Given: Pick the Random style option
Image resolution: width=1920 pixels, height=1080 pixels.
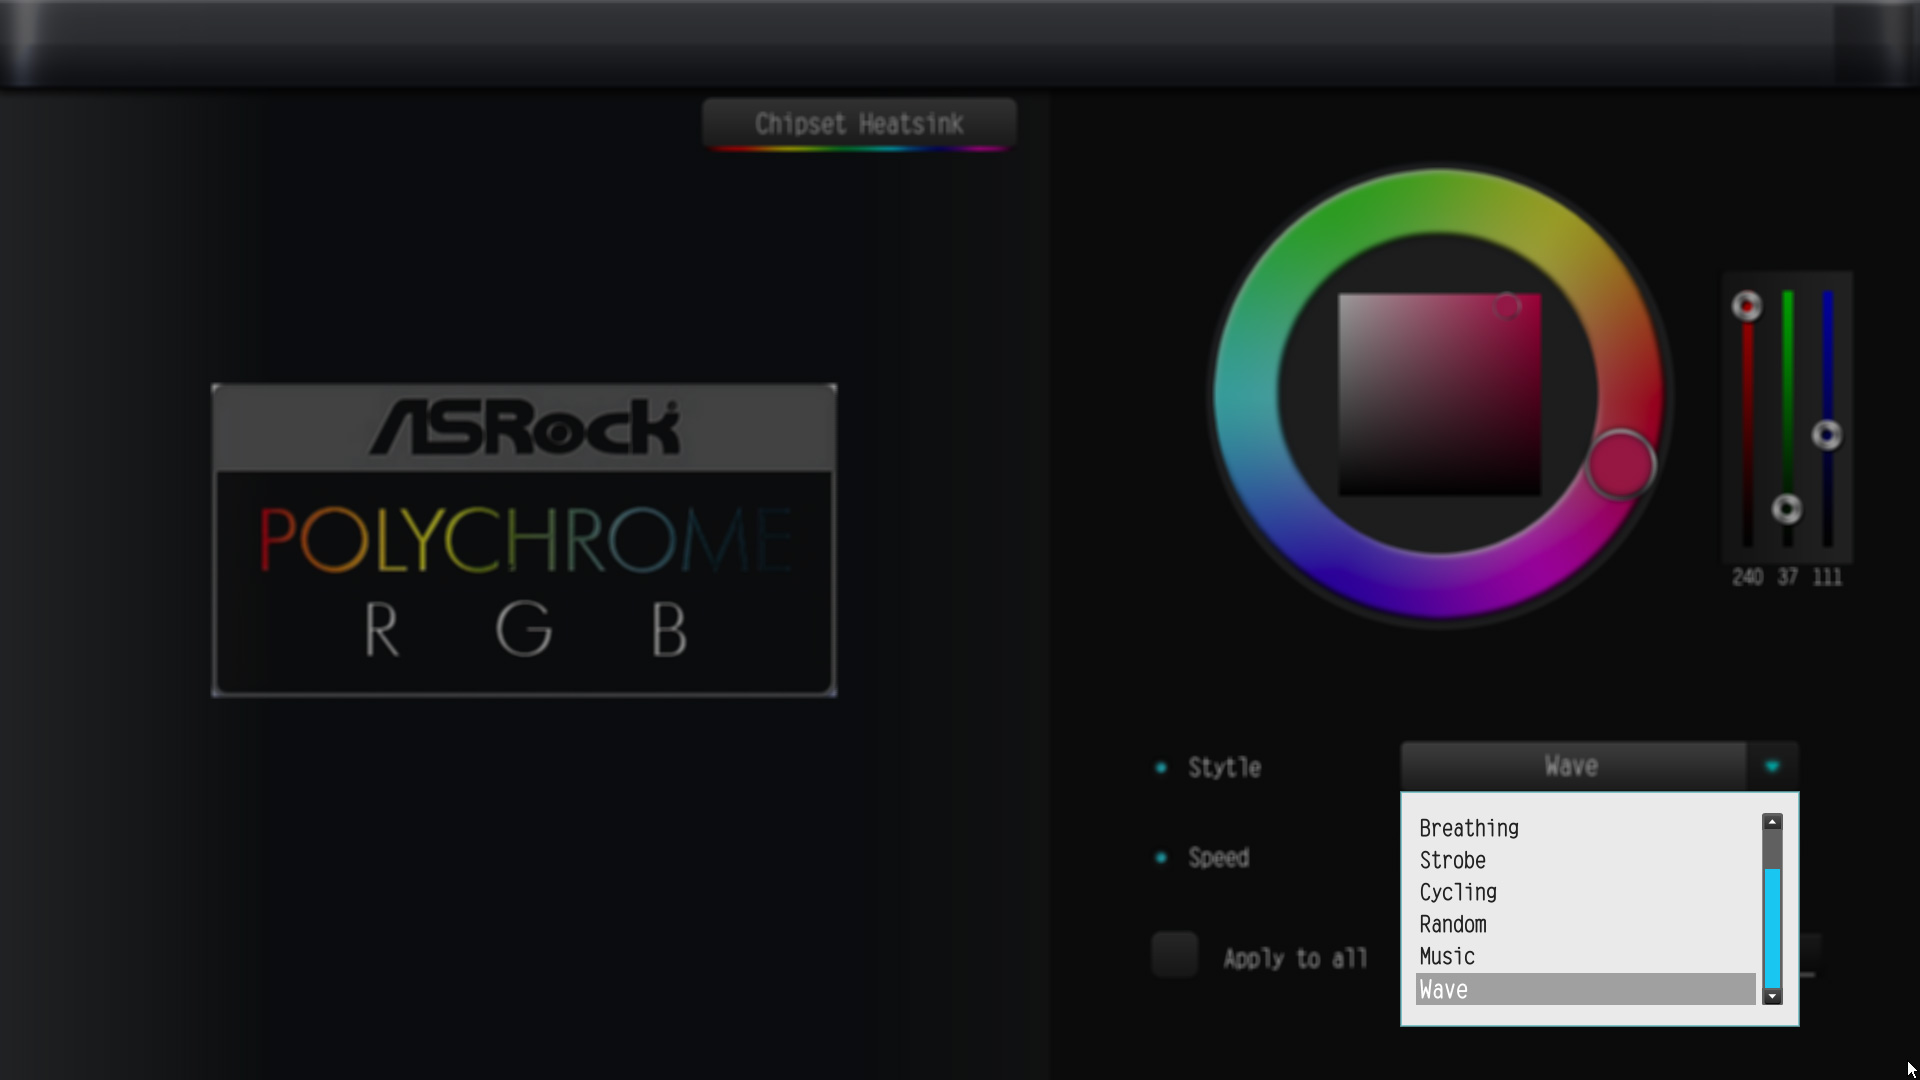Looking at the screenshot, I should pos(1453,924).
